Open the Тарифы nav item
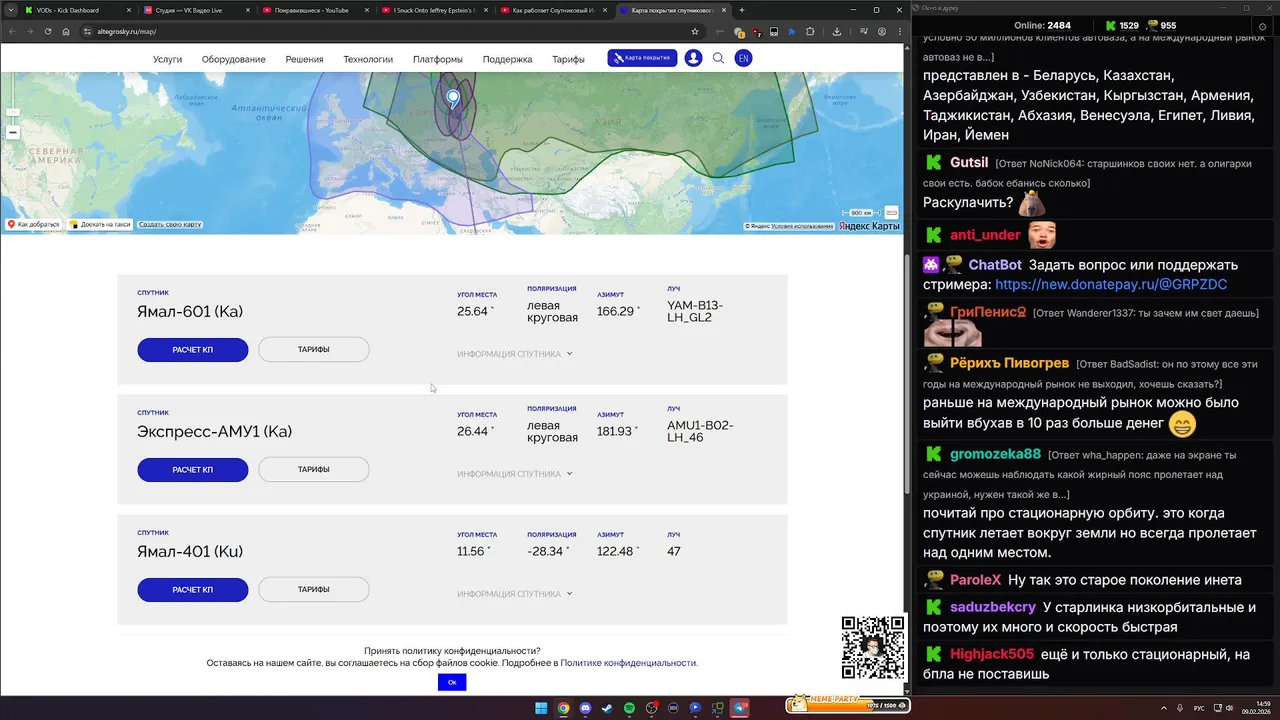 tap(568, 59)
